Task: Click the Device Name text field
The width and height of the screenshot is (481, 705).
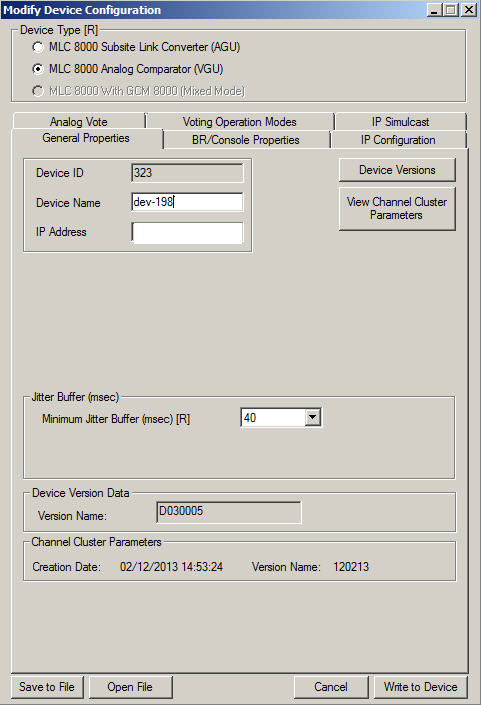Action: [x=187, y=202]
